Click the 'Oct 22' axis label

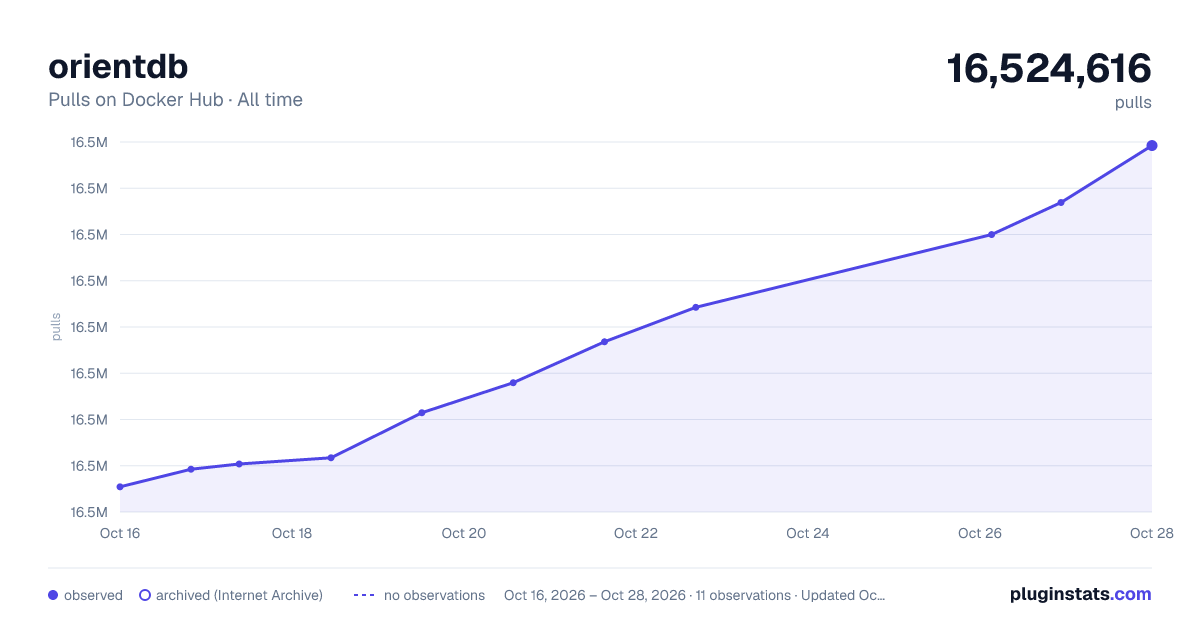636,533
